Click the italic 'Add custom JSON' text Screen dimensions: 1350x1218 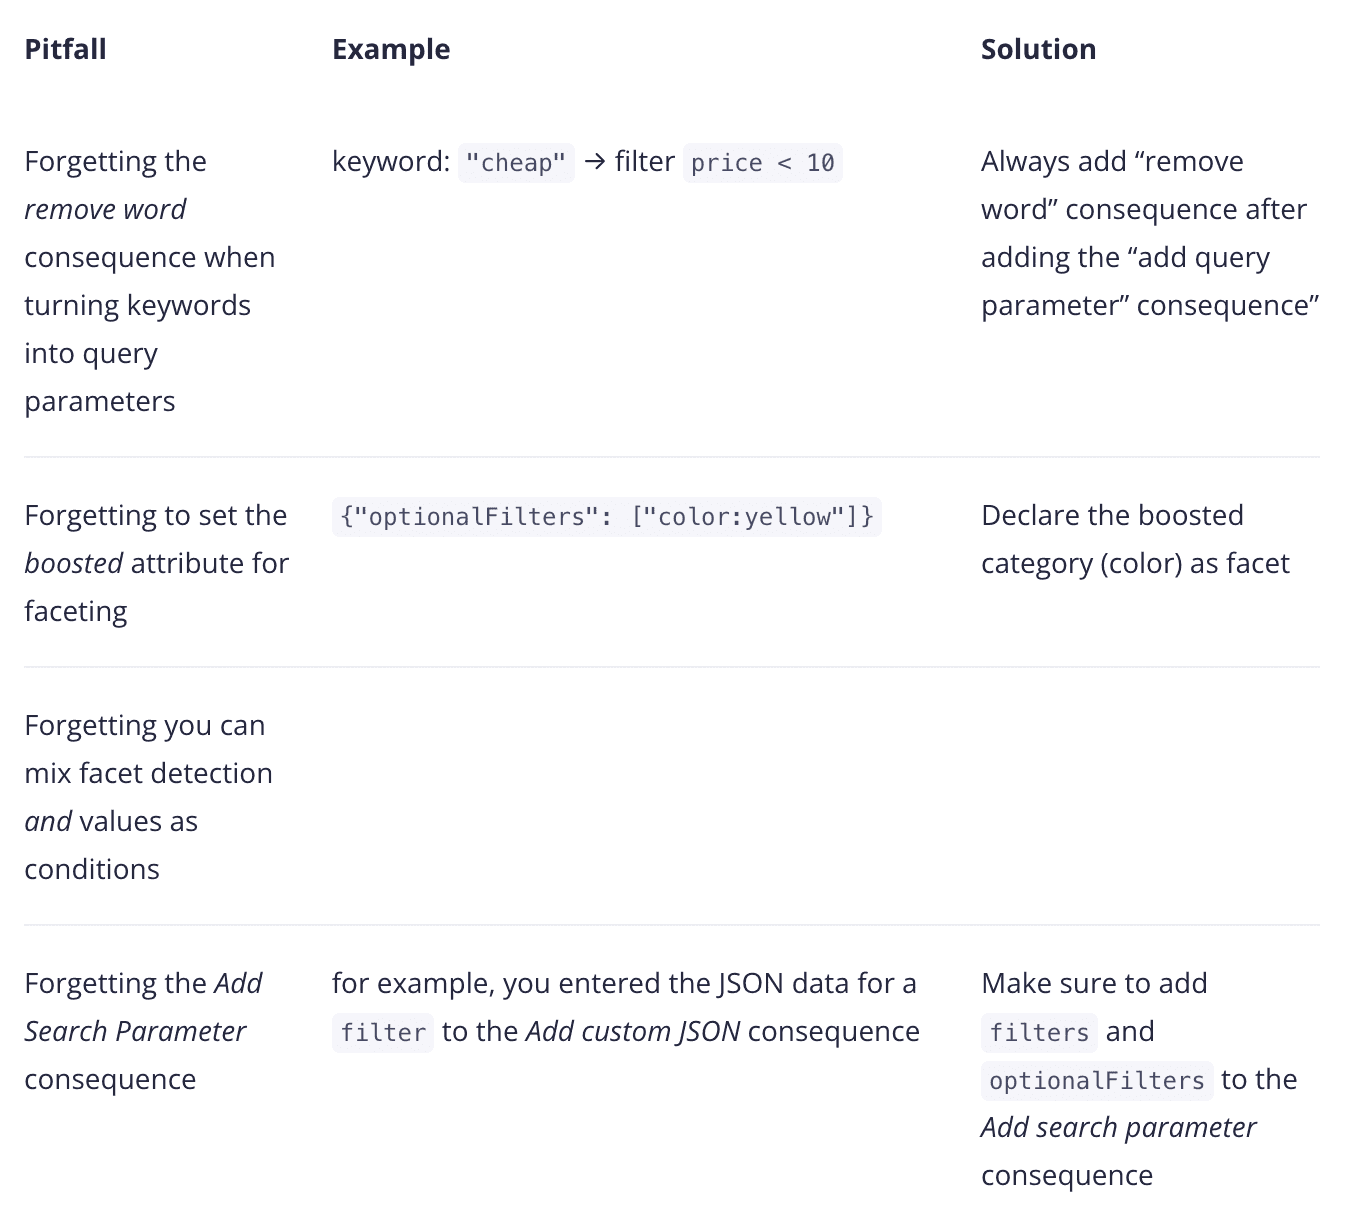[633, 1031]
